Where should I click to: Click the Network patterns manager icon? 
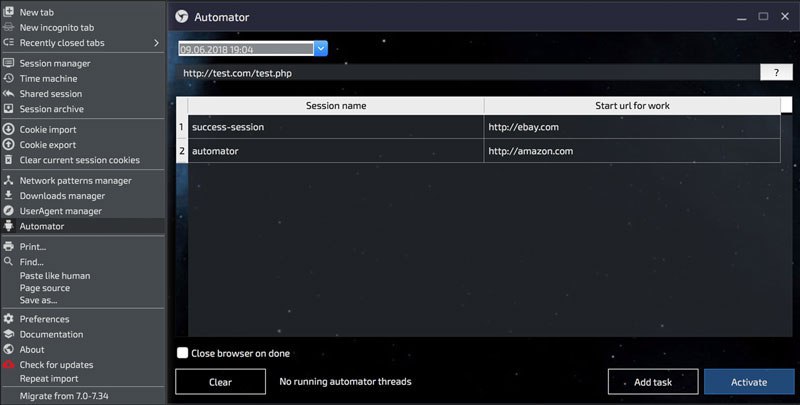tap(8, 180)
